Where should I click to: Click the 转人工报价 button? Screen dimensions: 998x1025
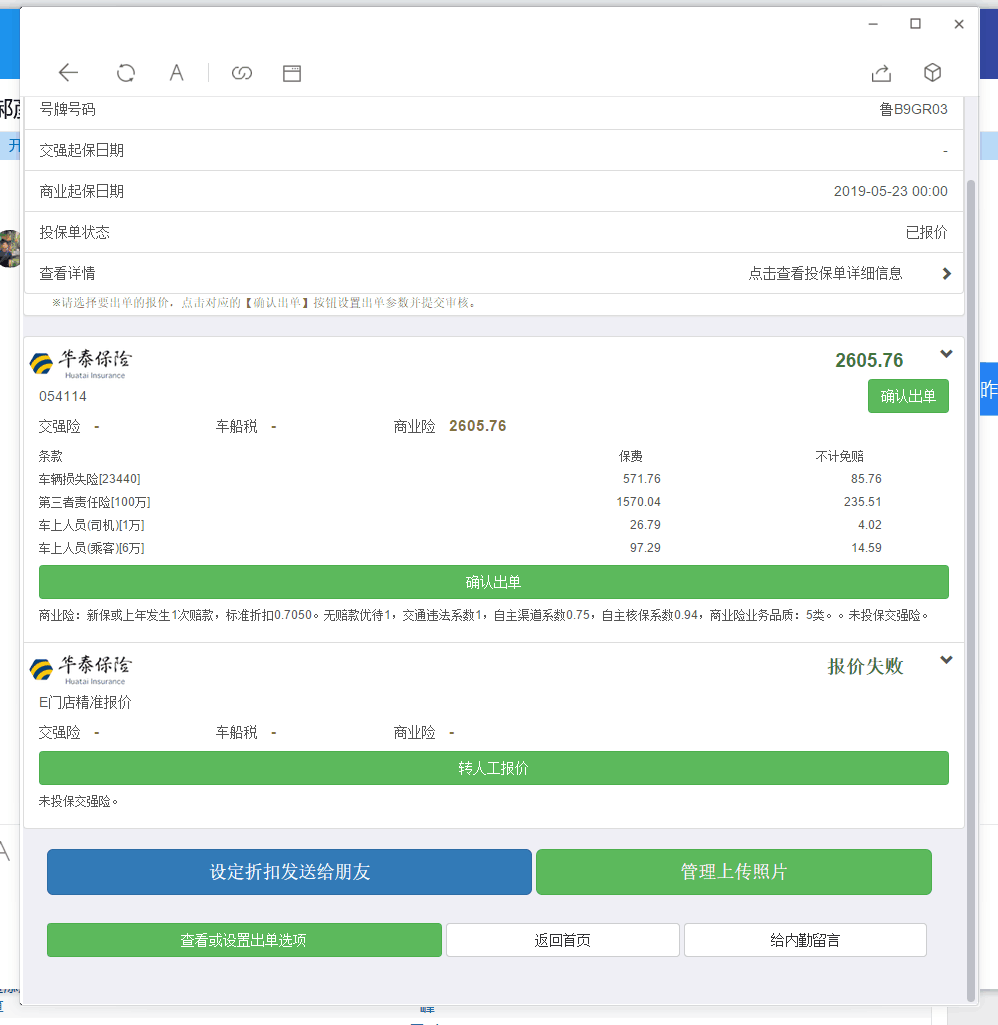coord(493,768)
